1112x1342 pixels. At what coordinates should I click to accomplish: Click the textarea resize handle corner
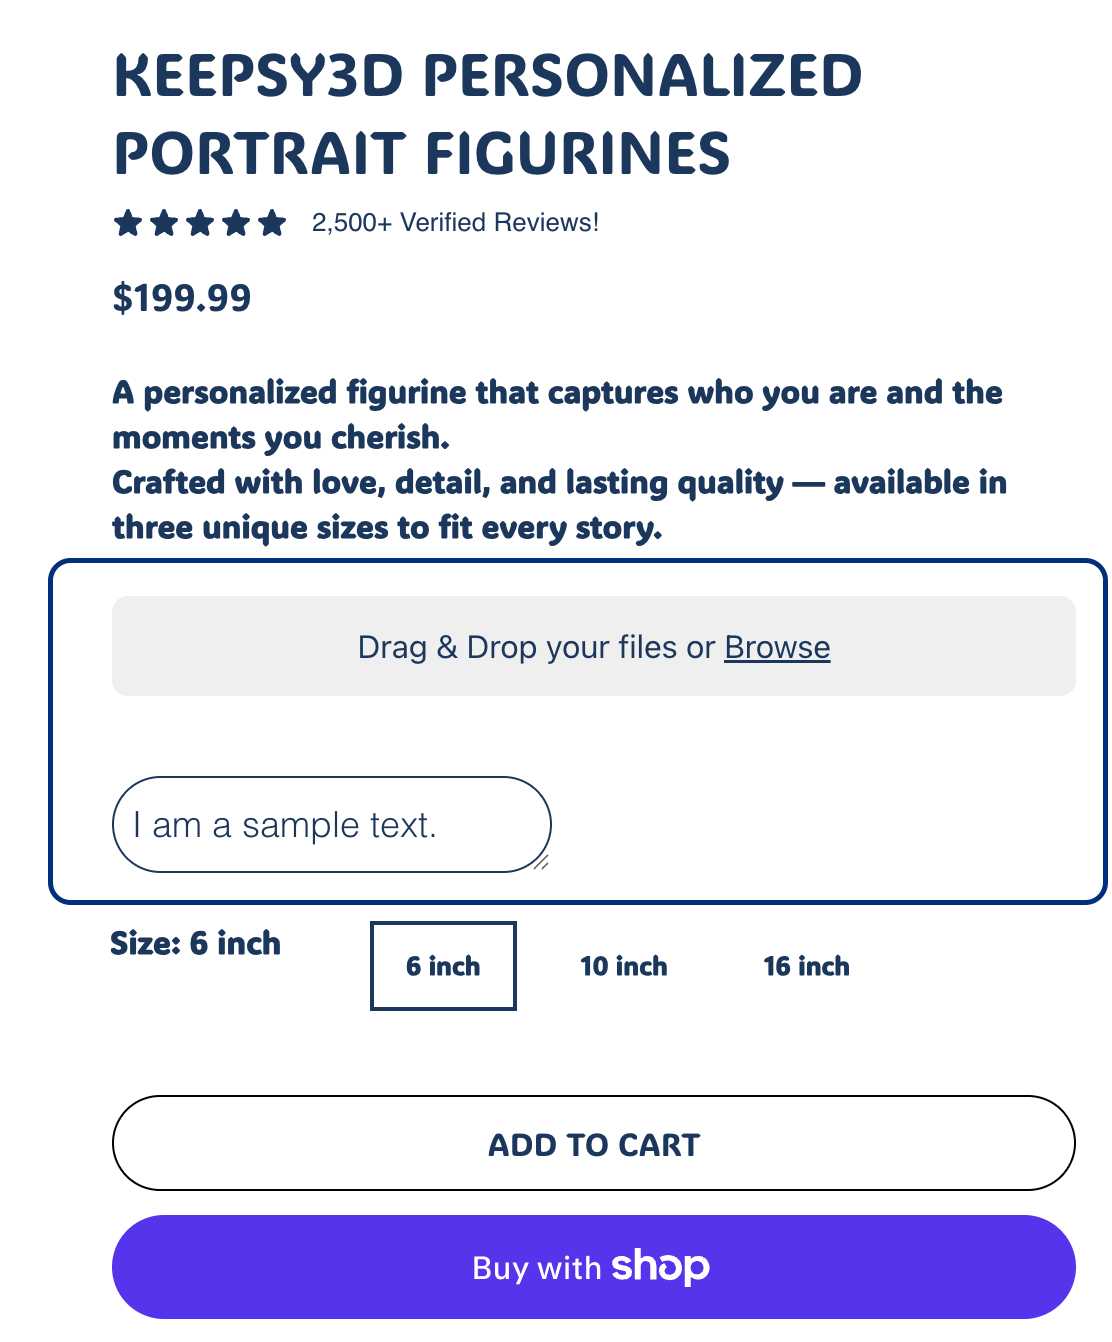540,862
